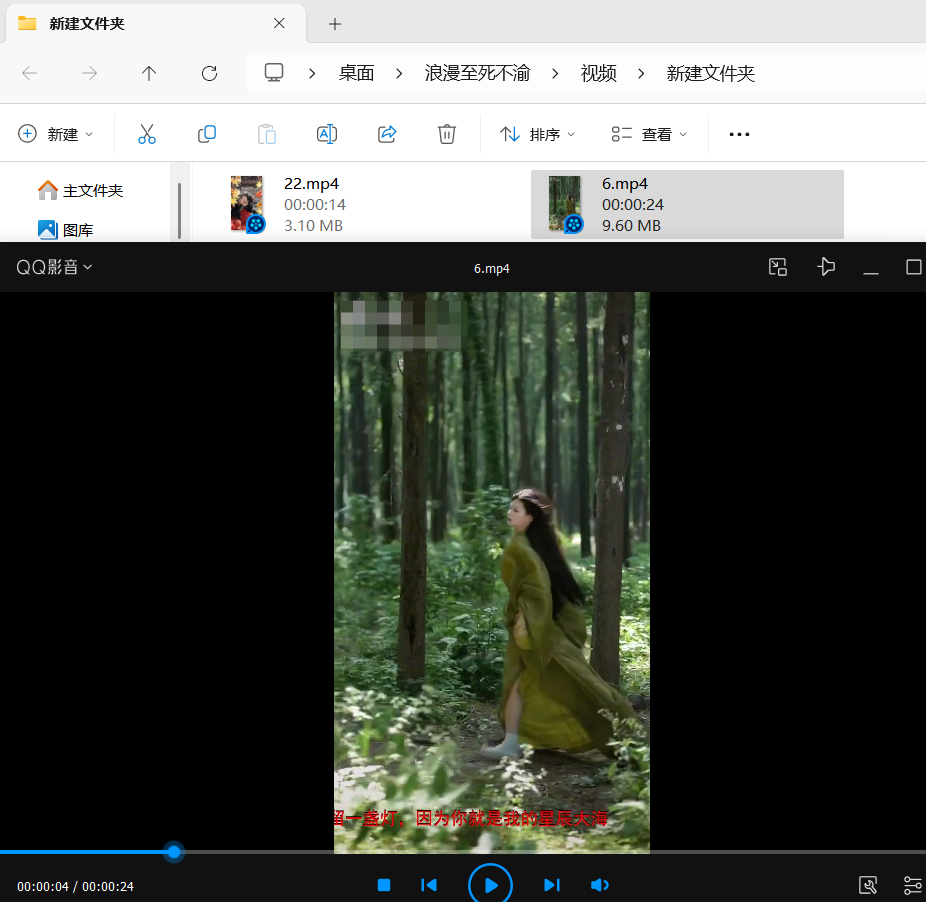Click the QQ影音 seek bar handle
The height and width of the screenshot is (902, 926).
[x=174, y=852]
